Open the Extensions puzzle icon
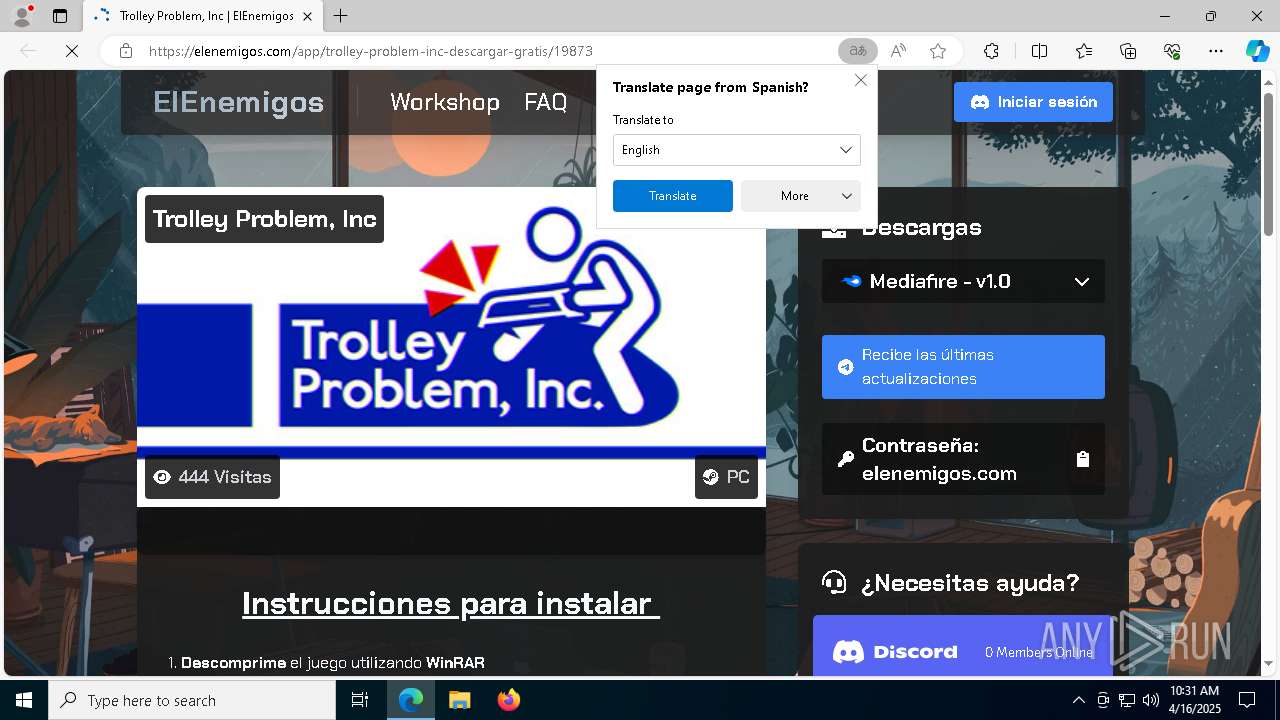The width and height of the screenshot is (1280, 720). 991,51
